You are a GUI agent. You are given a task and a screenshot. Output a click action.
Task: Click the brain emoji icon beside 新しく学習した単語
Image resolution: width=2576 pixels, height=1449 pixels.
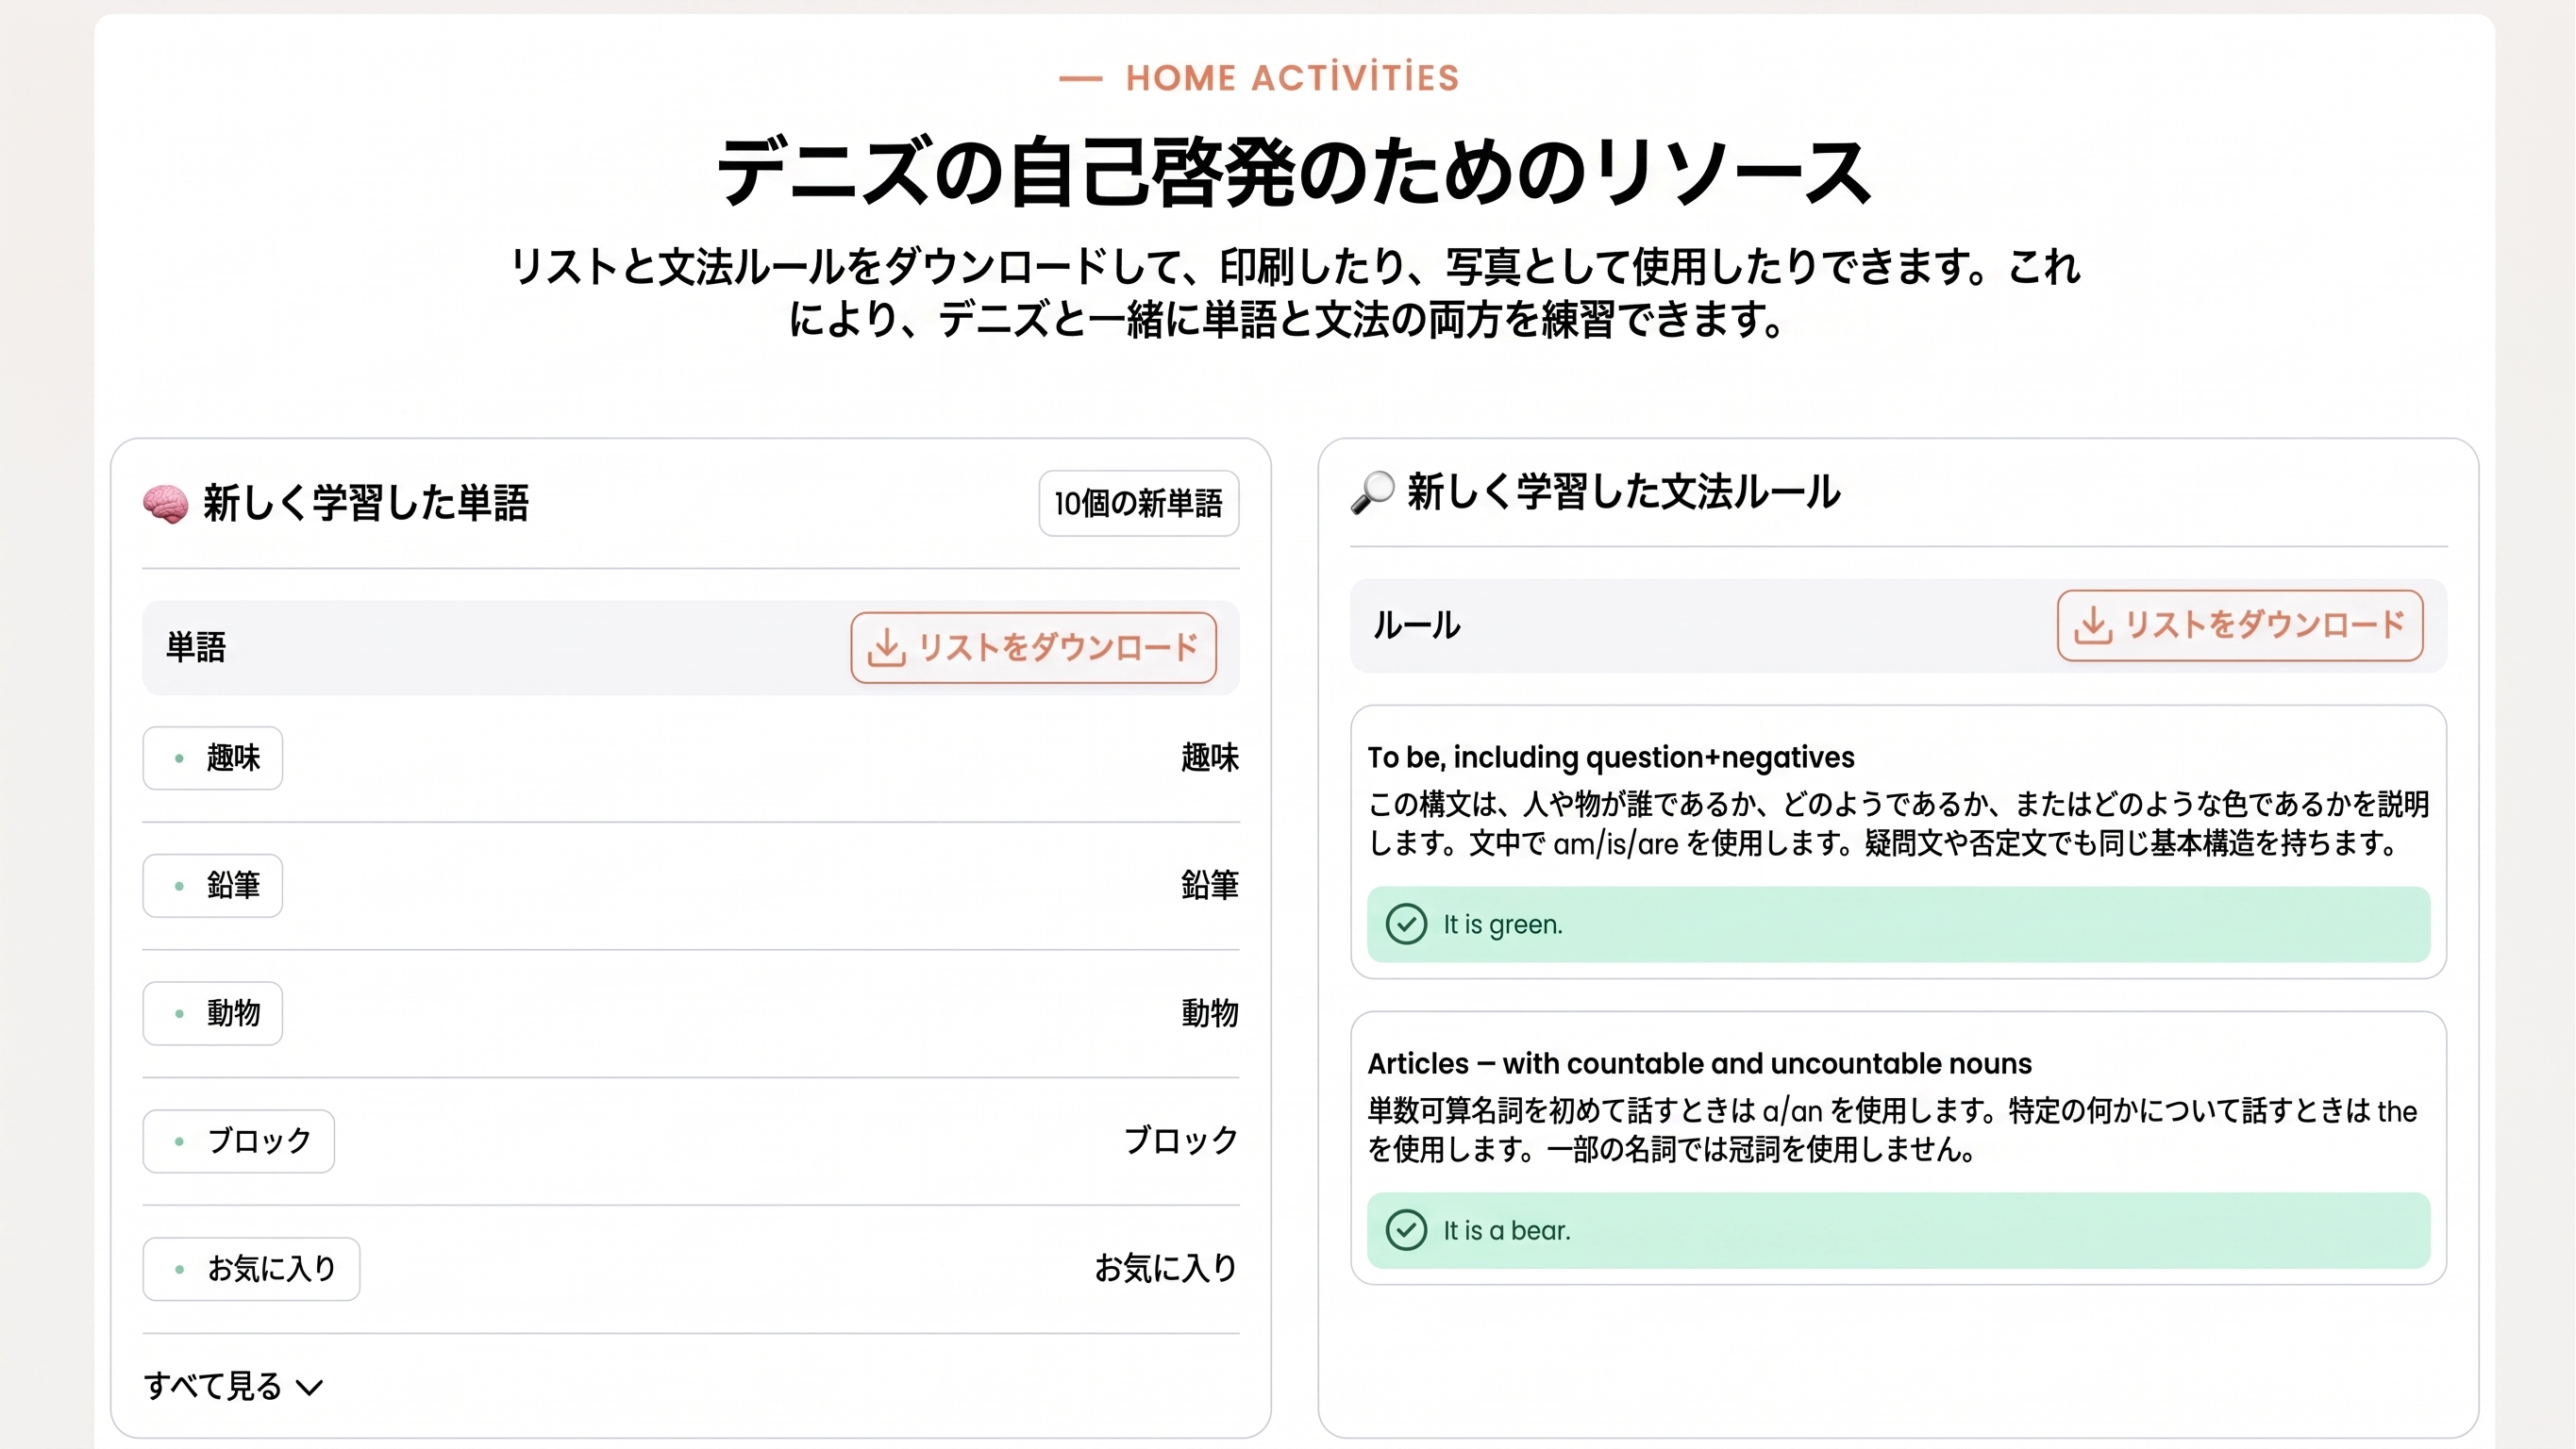tap(165, 503)
